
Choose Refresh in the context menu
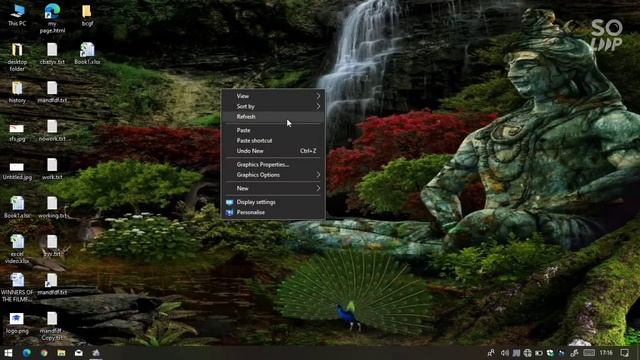(273, 117)
